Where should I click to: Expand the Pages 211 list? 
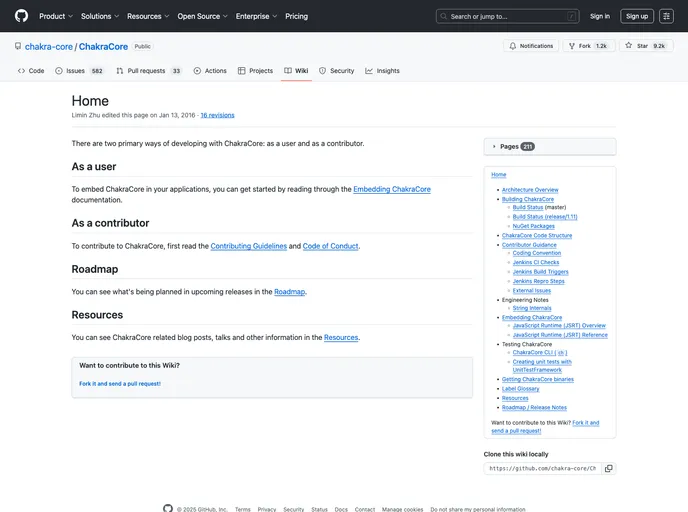(550, 147)
